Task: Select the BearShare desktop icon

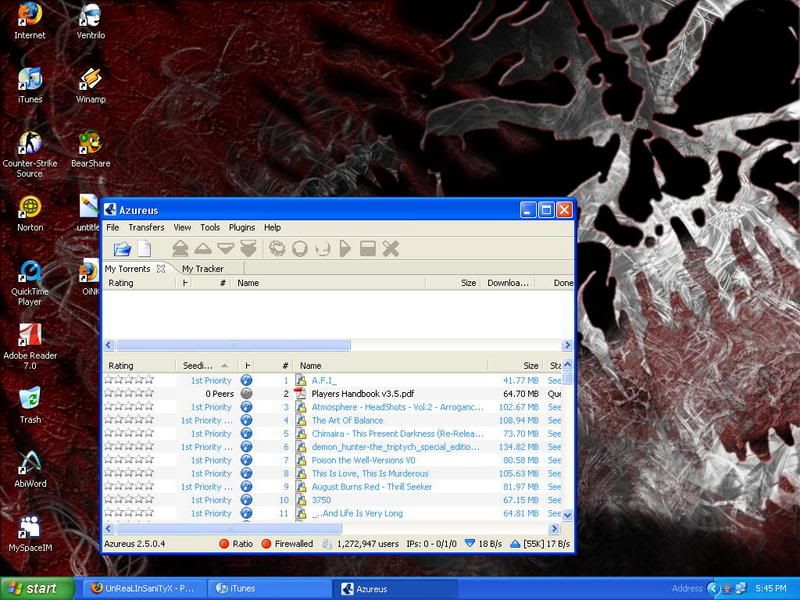Action: 91,149
